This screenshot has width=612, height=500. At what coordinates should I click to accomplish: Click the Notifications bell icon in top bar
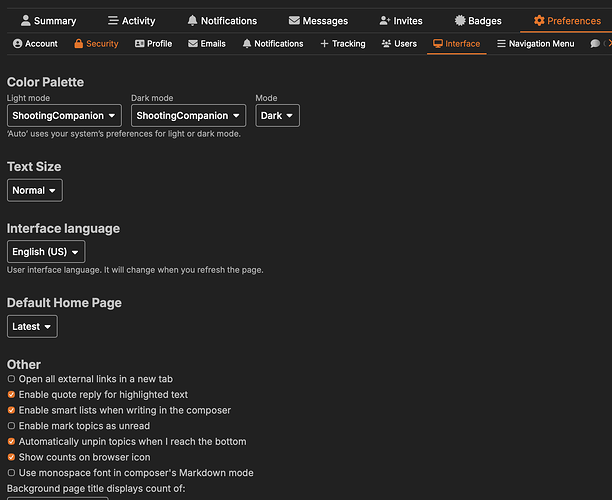pos(192,21)
